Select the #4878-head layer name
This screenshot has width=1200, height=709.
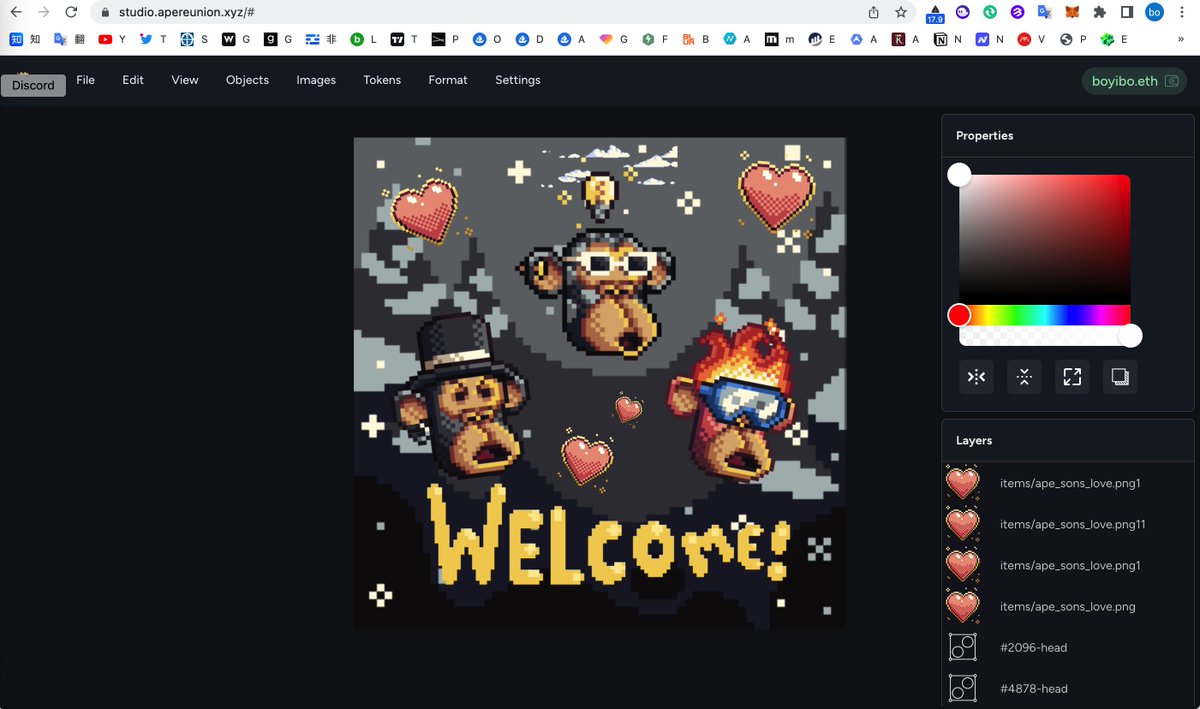click(1033, 688)
